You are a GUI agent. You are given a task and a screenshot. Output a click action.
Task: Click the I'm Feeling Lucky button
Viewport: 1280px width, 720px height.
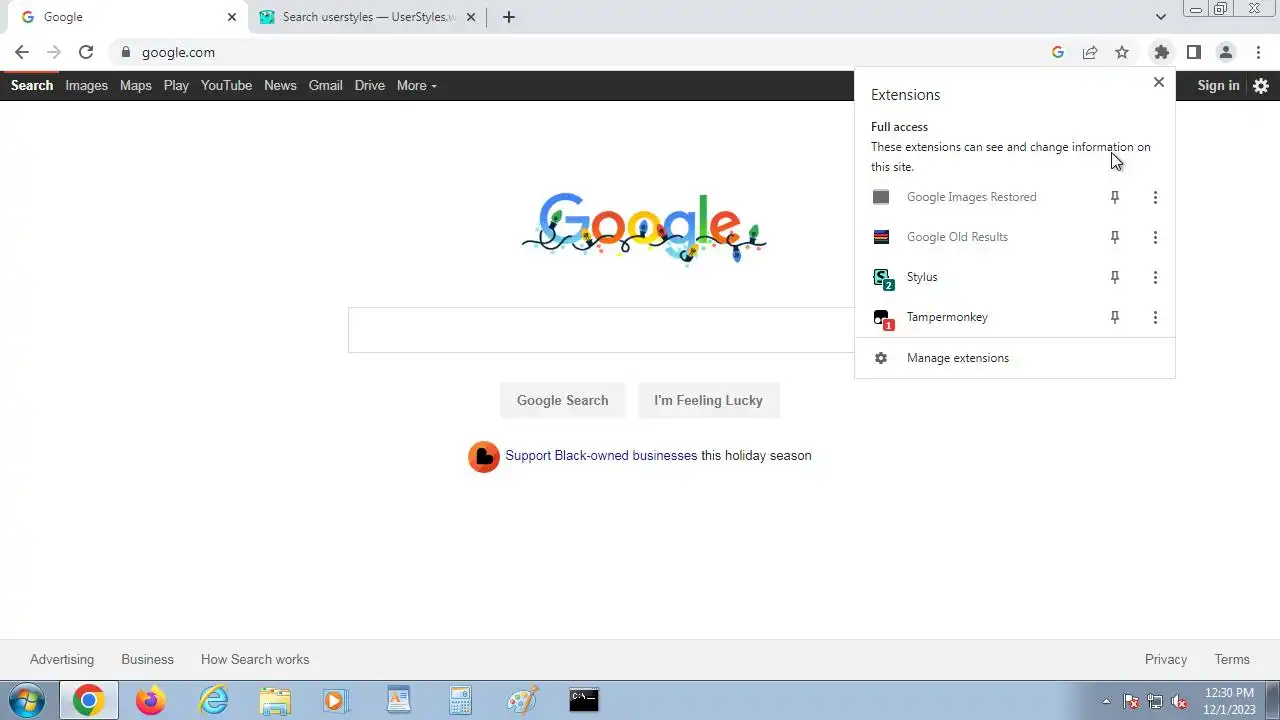pos(708,400)
